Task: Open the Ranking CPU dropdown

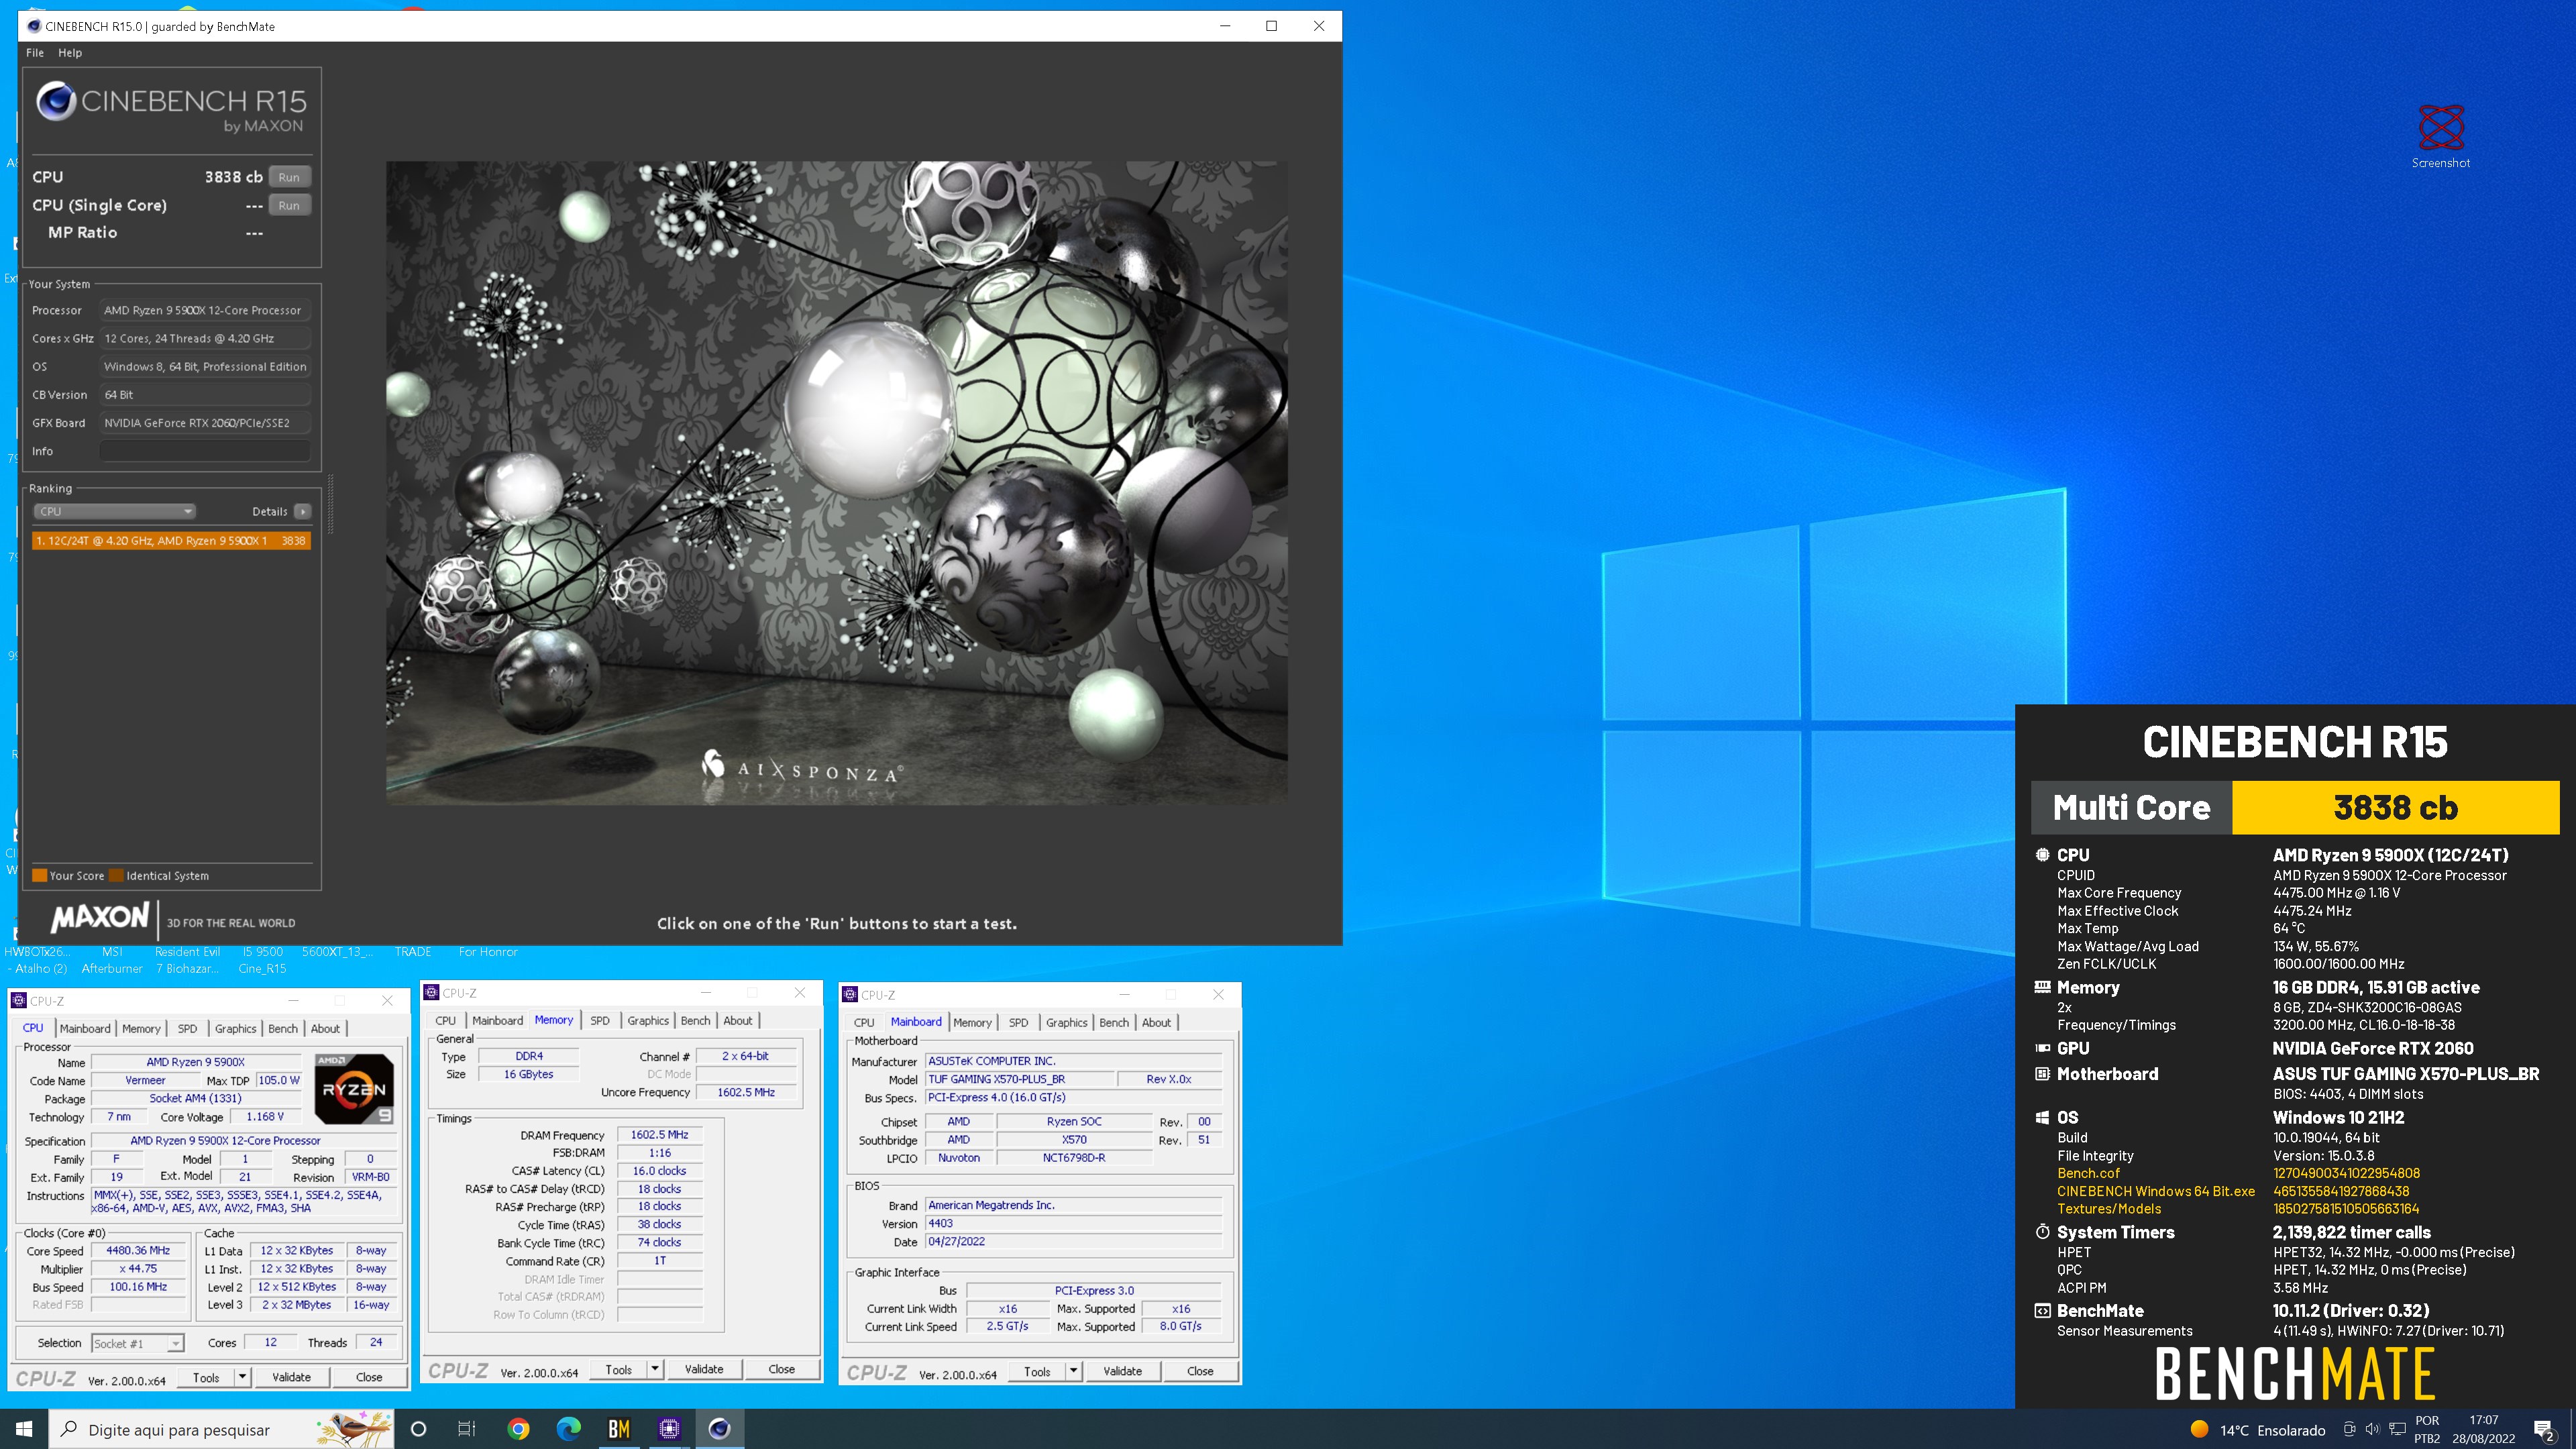Action: [115, 511]
